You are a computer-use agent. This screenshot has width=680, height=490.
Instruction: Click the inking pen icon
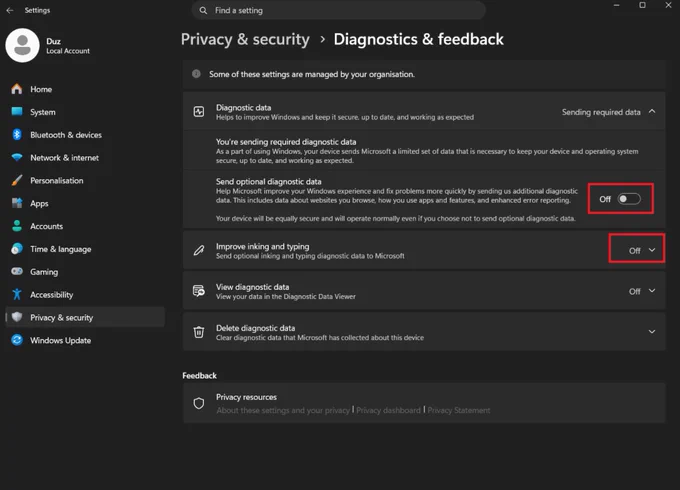click(x=199, y=250)
